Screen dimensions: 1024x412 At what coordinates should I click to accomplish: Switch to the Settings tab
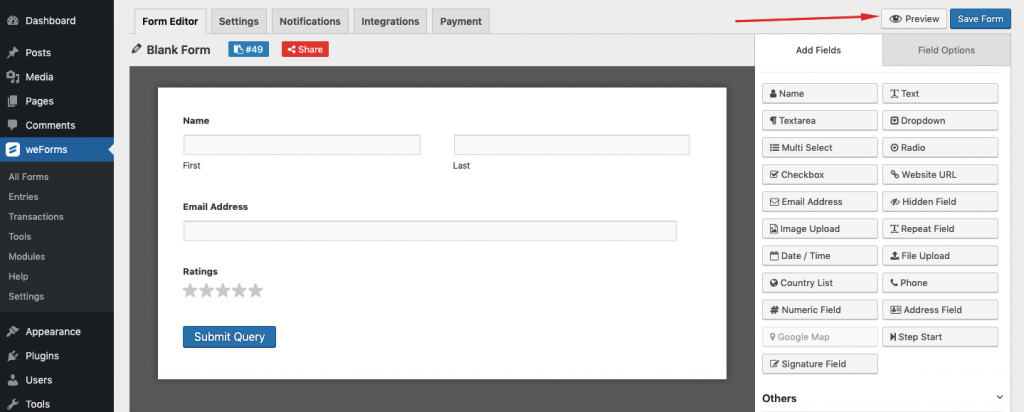[x=239, y=21]
